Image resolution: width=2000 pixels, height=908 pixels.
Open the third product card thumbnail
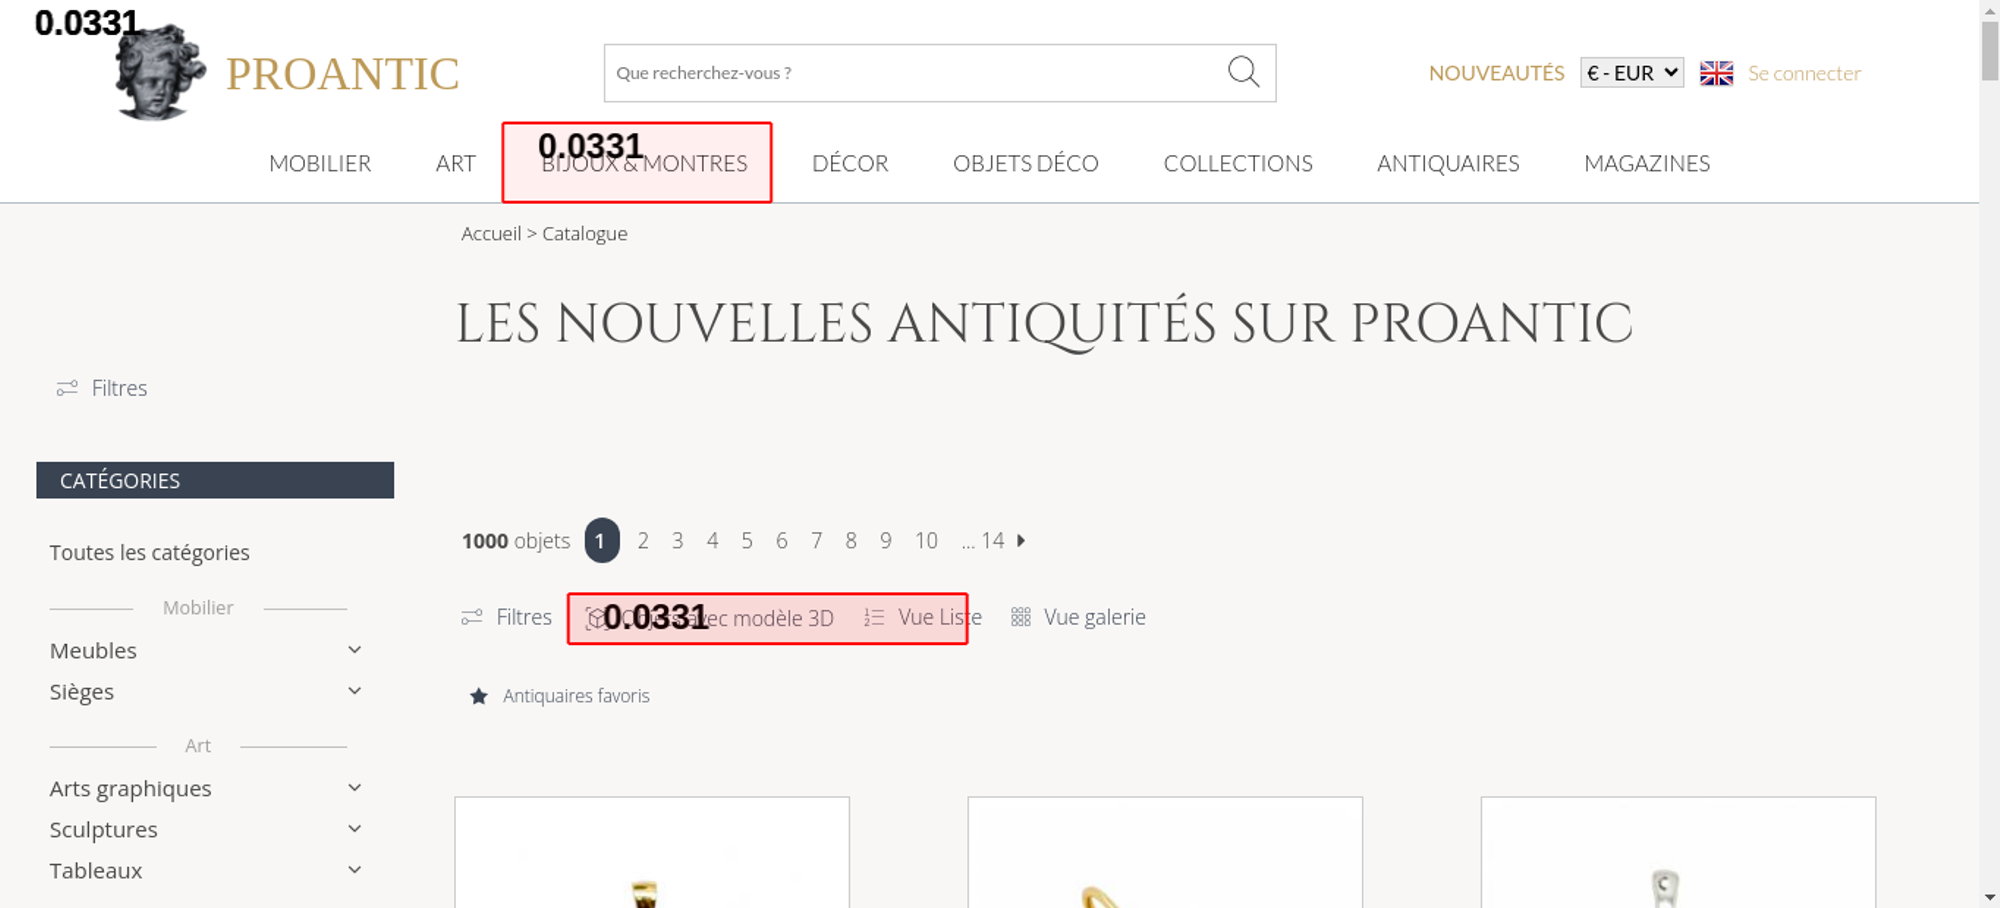click(x=1678, y=853)
